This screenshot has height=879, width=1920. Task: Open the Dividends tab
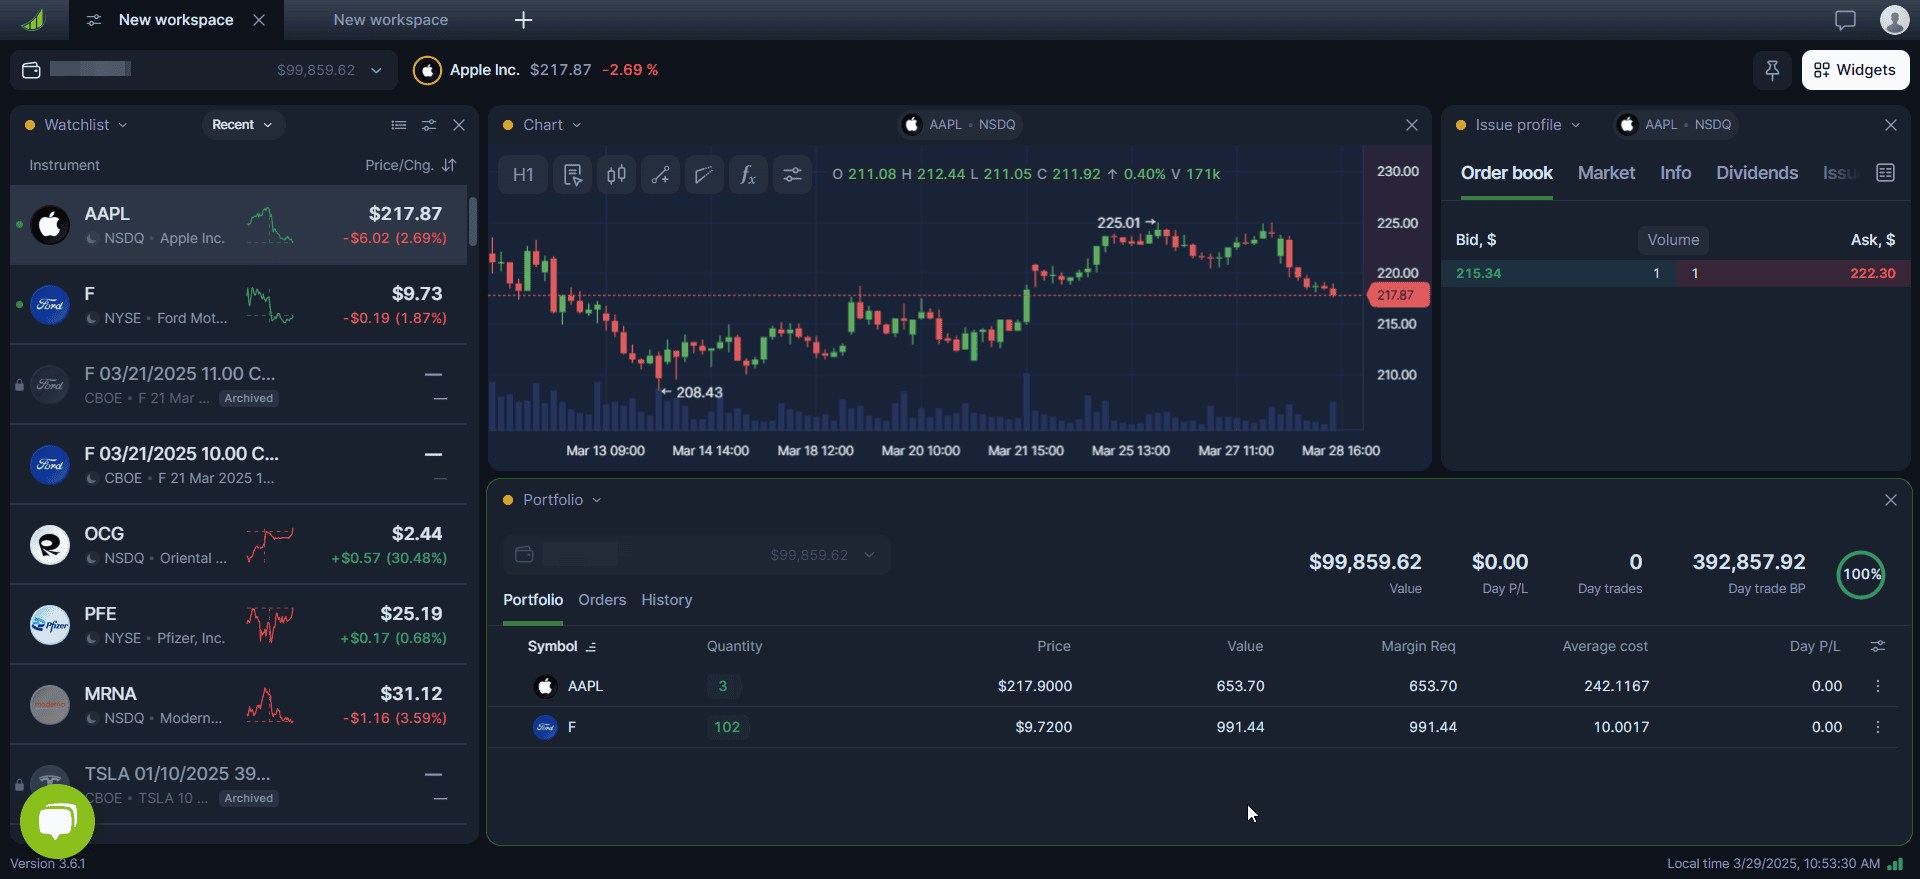(1757, 173)
